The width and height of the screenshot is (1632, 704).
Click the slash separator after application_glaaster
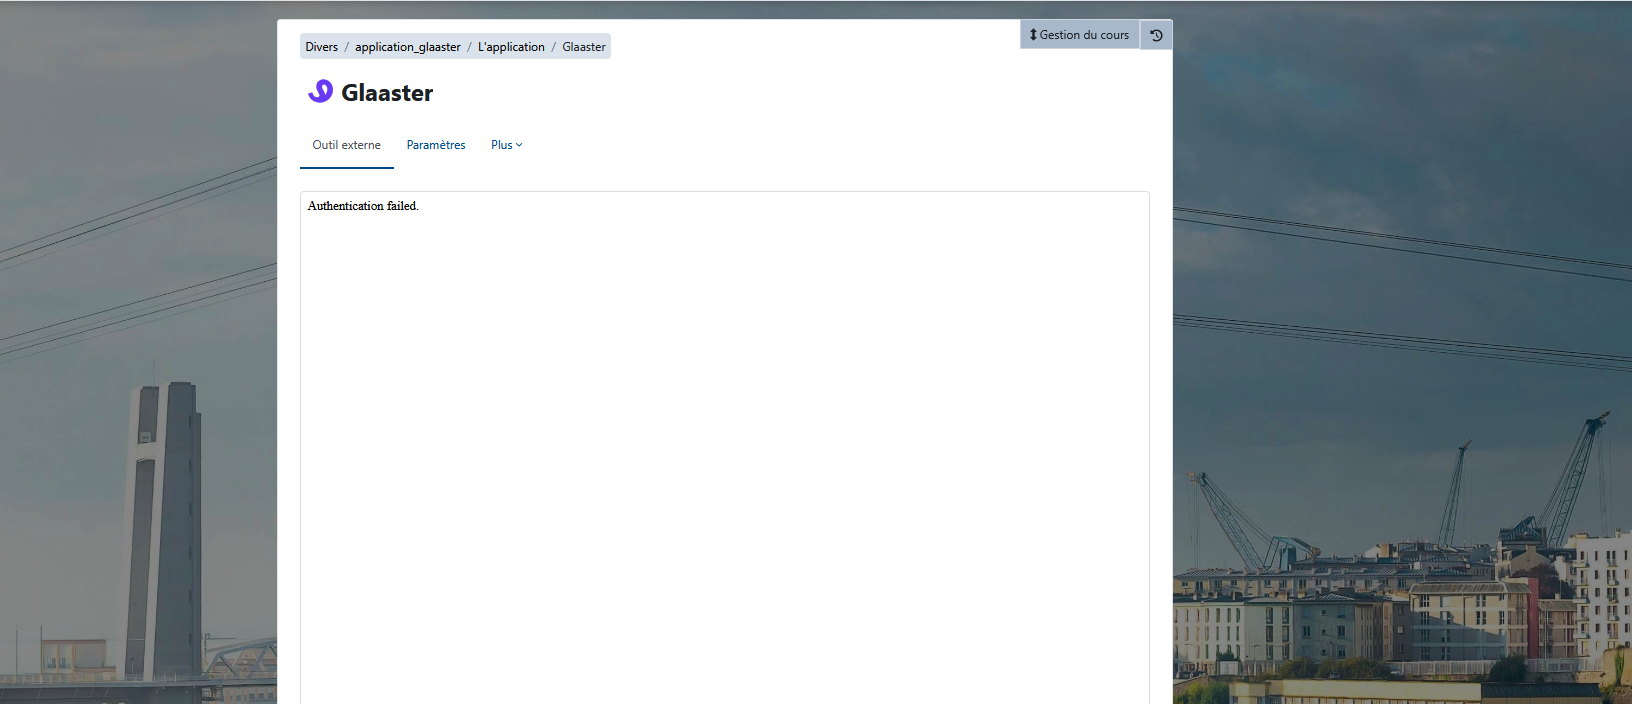point(469,47)
